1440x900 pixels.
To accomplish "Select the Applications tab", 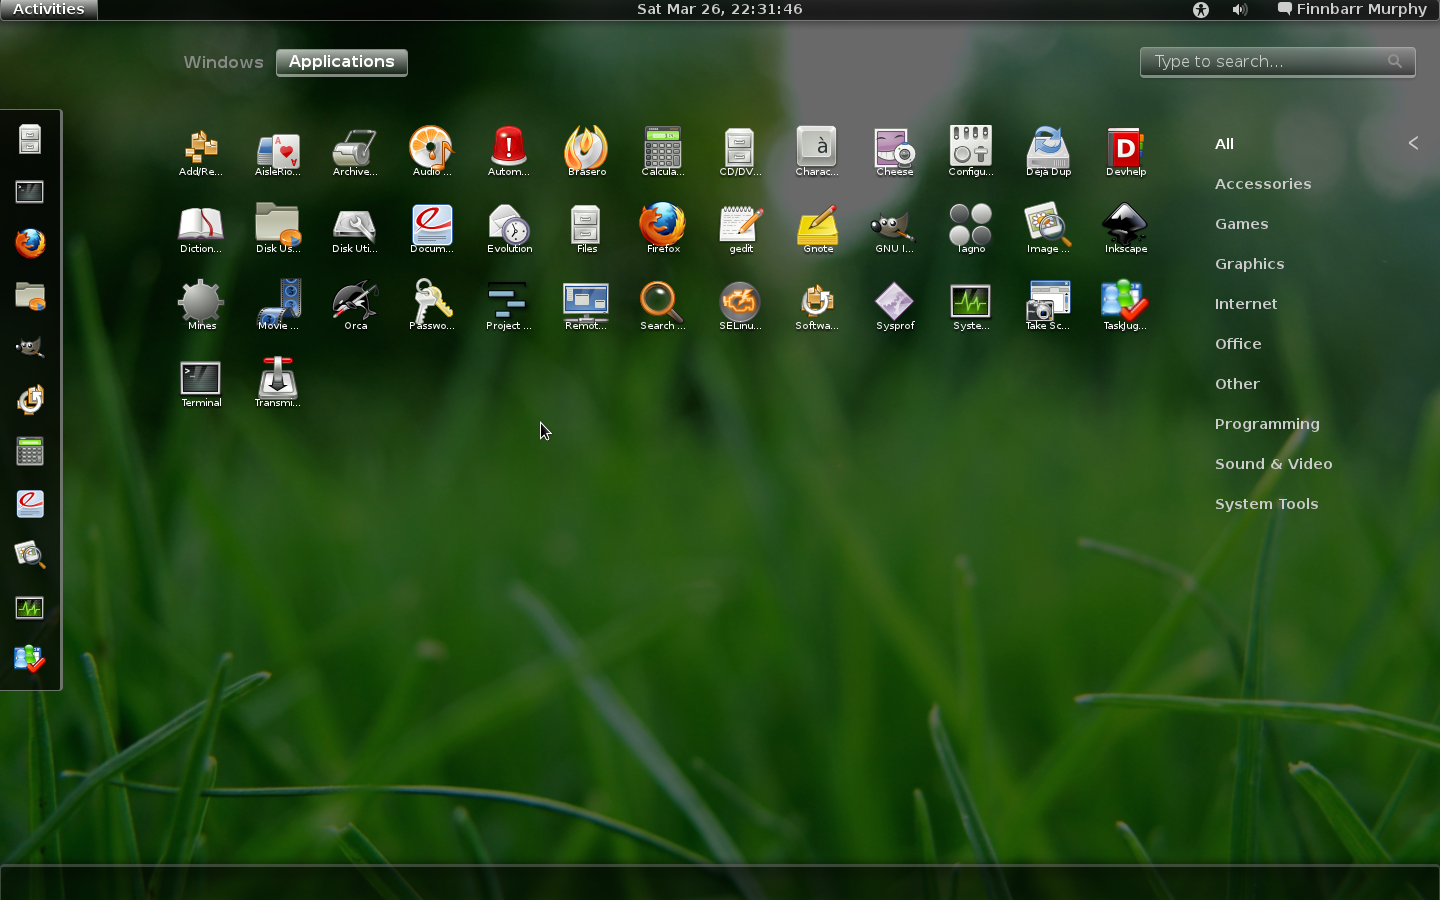I will 341,62.
